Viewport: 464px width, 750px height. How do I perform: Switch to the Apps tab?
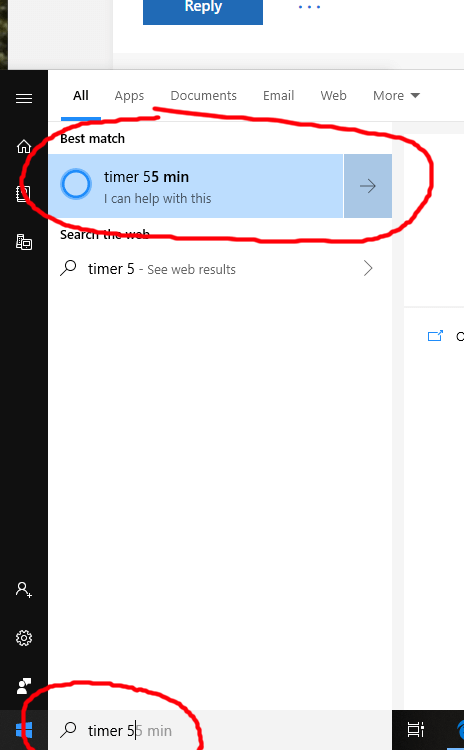tap(129, 96)
